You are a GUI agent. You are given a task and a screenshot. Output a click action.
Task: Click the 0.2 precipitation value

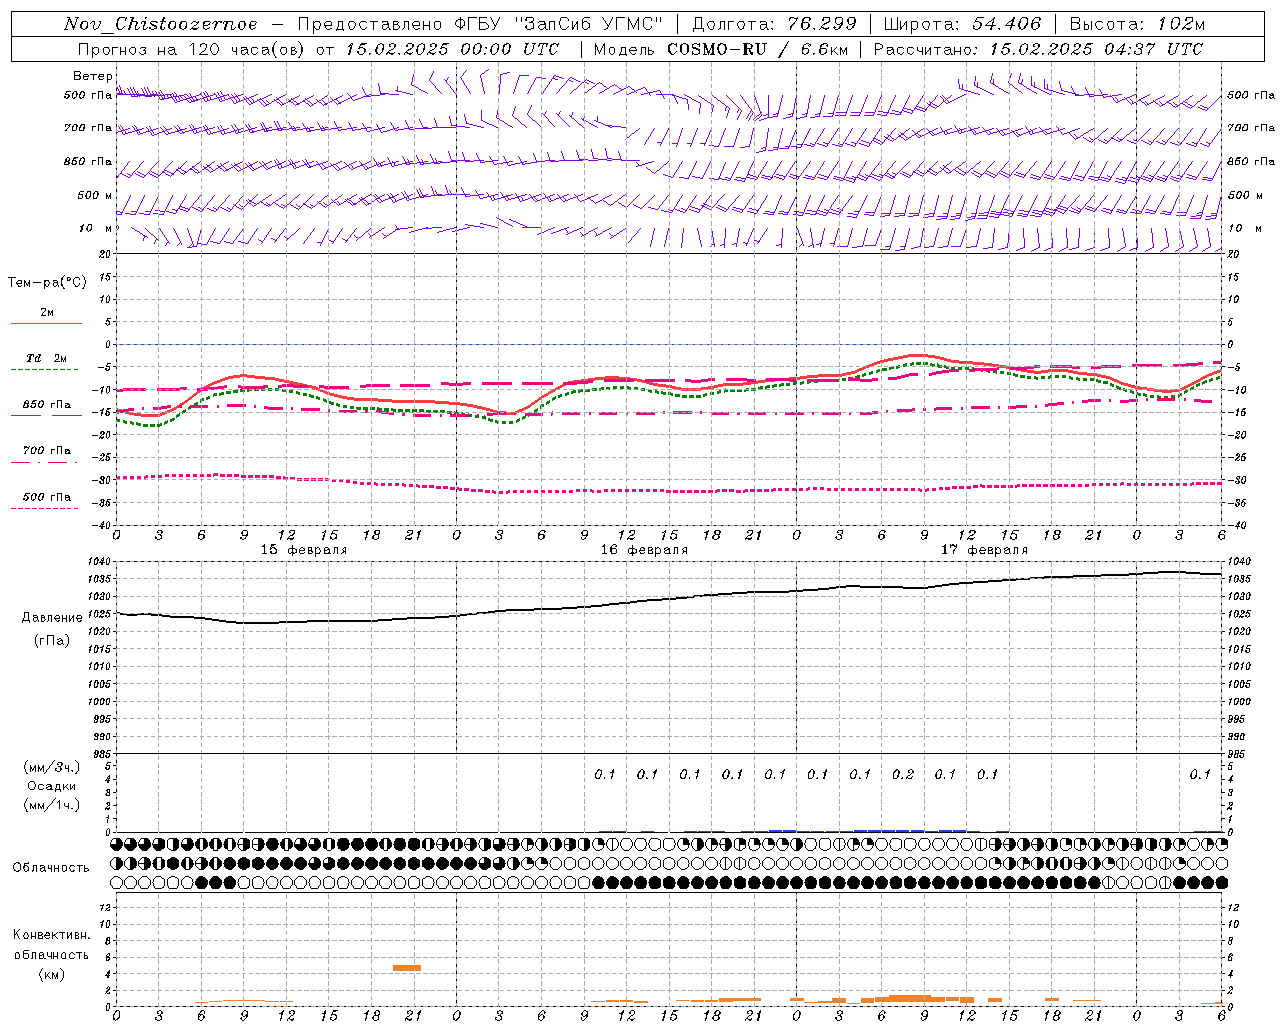(903, 774)
